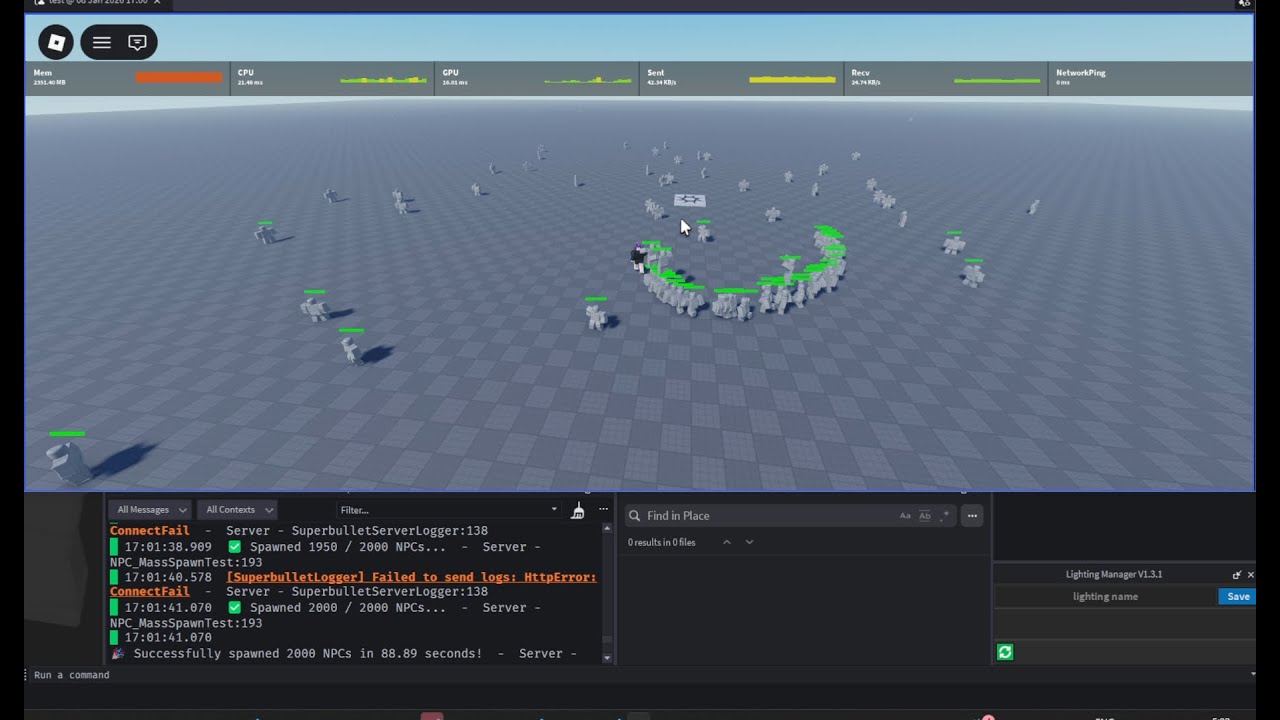Close the 'test' playtest tab

pyautogui.click(x=156, y=3)
